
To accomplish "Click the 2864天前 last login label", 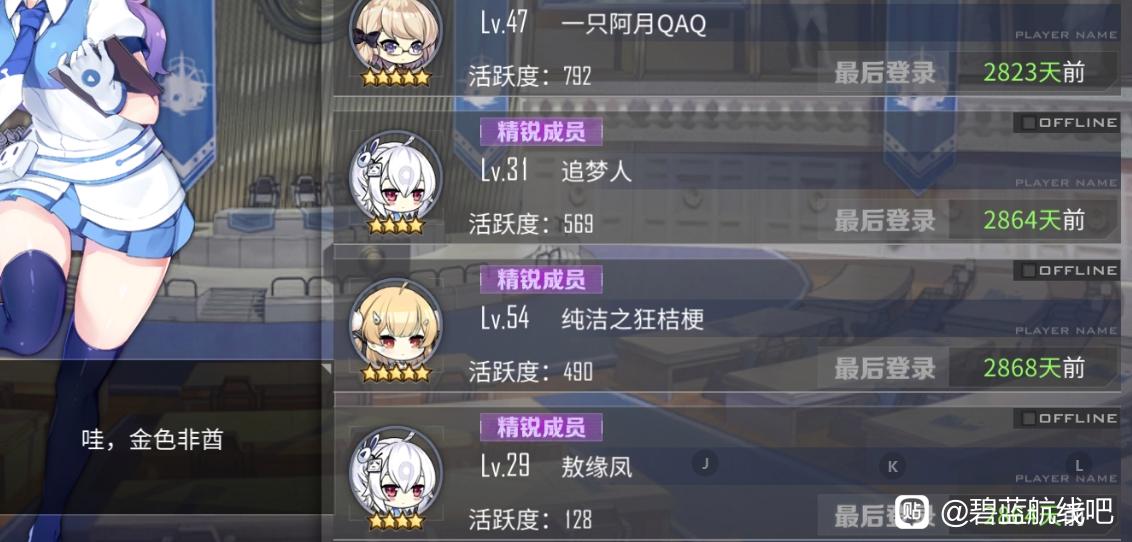I will click(1034, 220).
